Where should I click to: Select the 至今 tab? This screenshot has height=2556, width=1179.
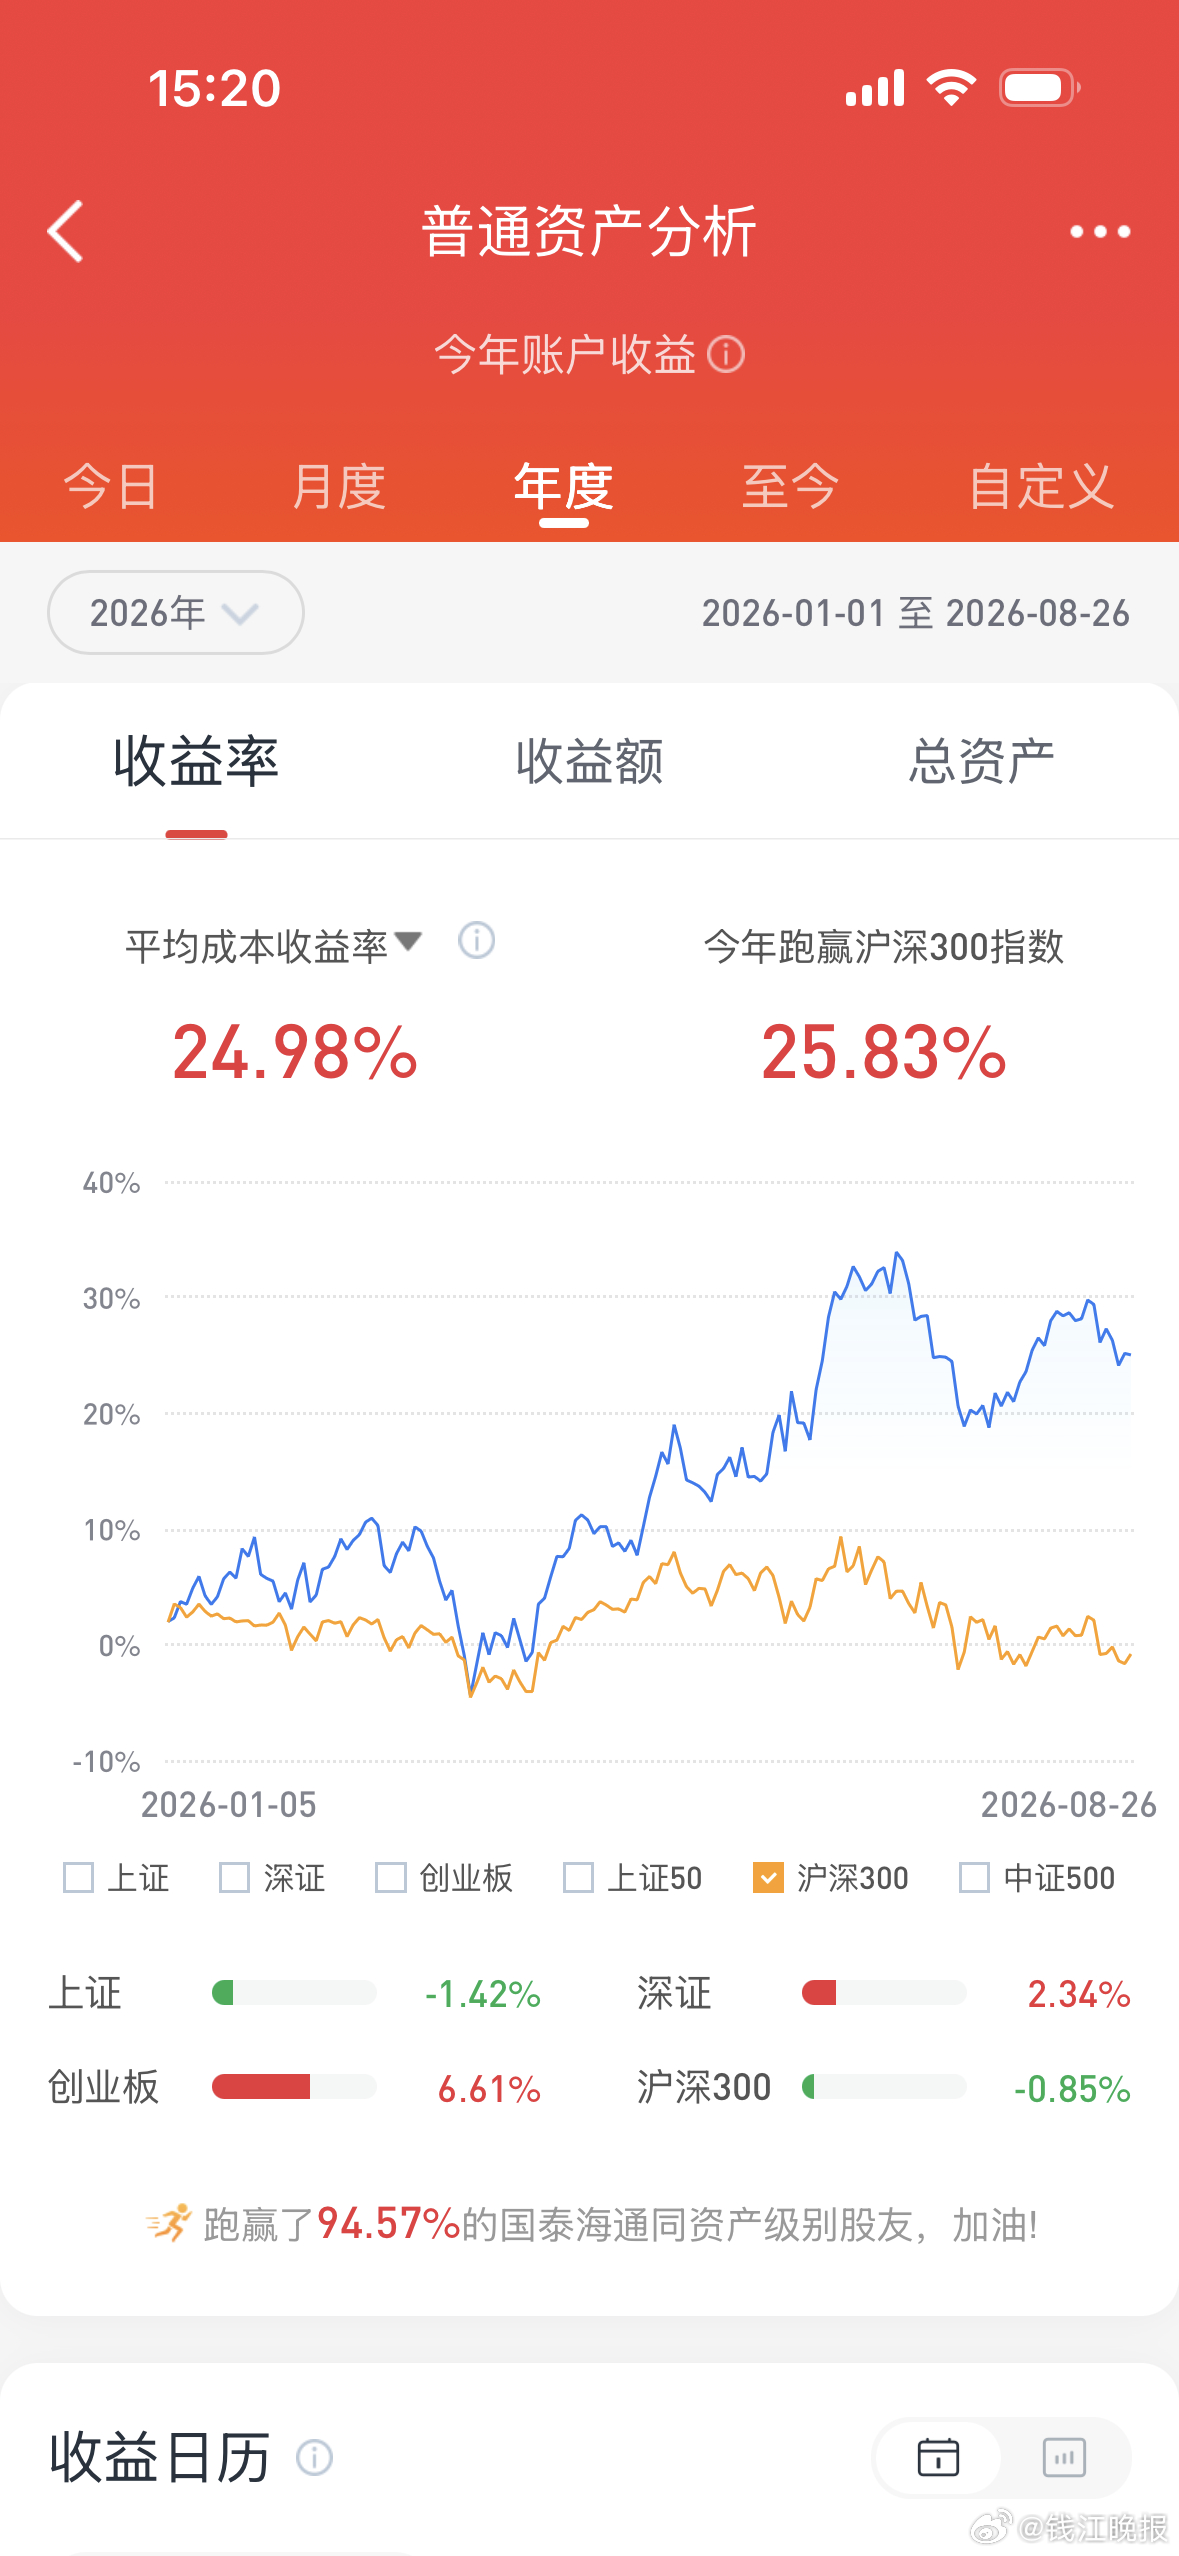pos(790,487)
